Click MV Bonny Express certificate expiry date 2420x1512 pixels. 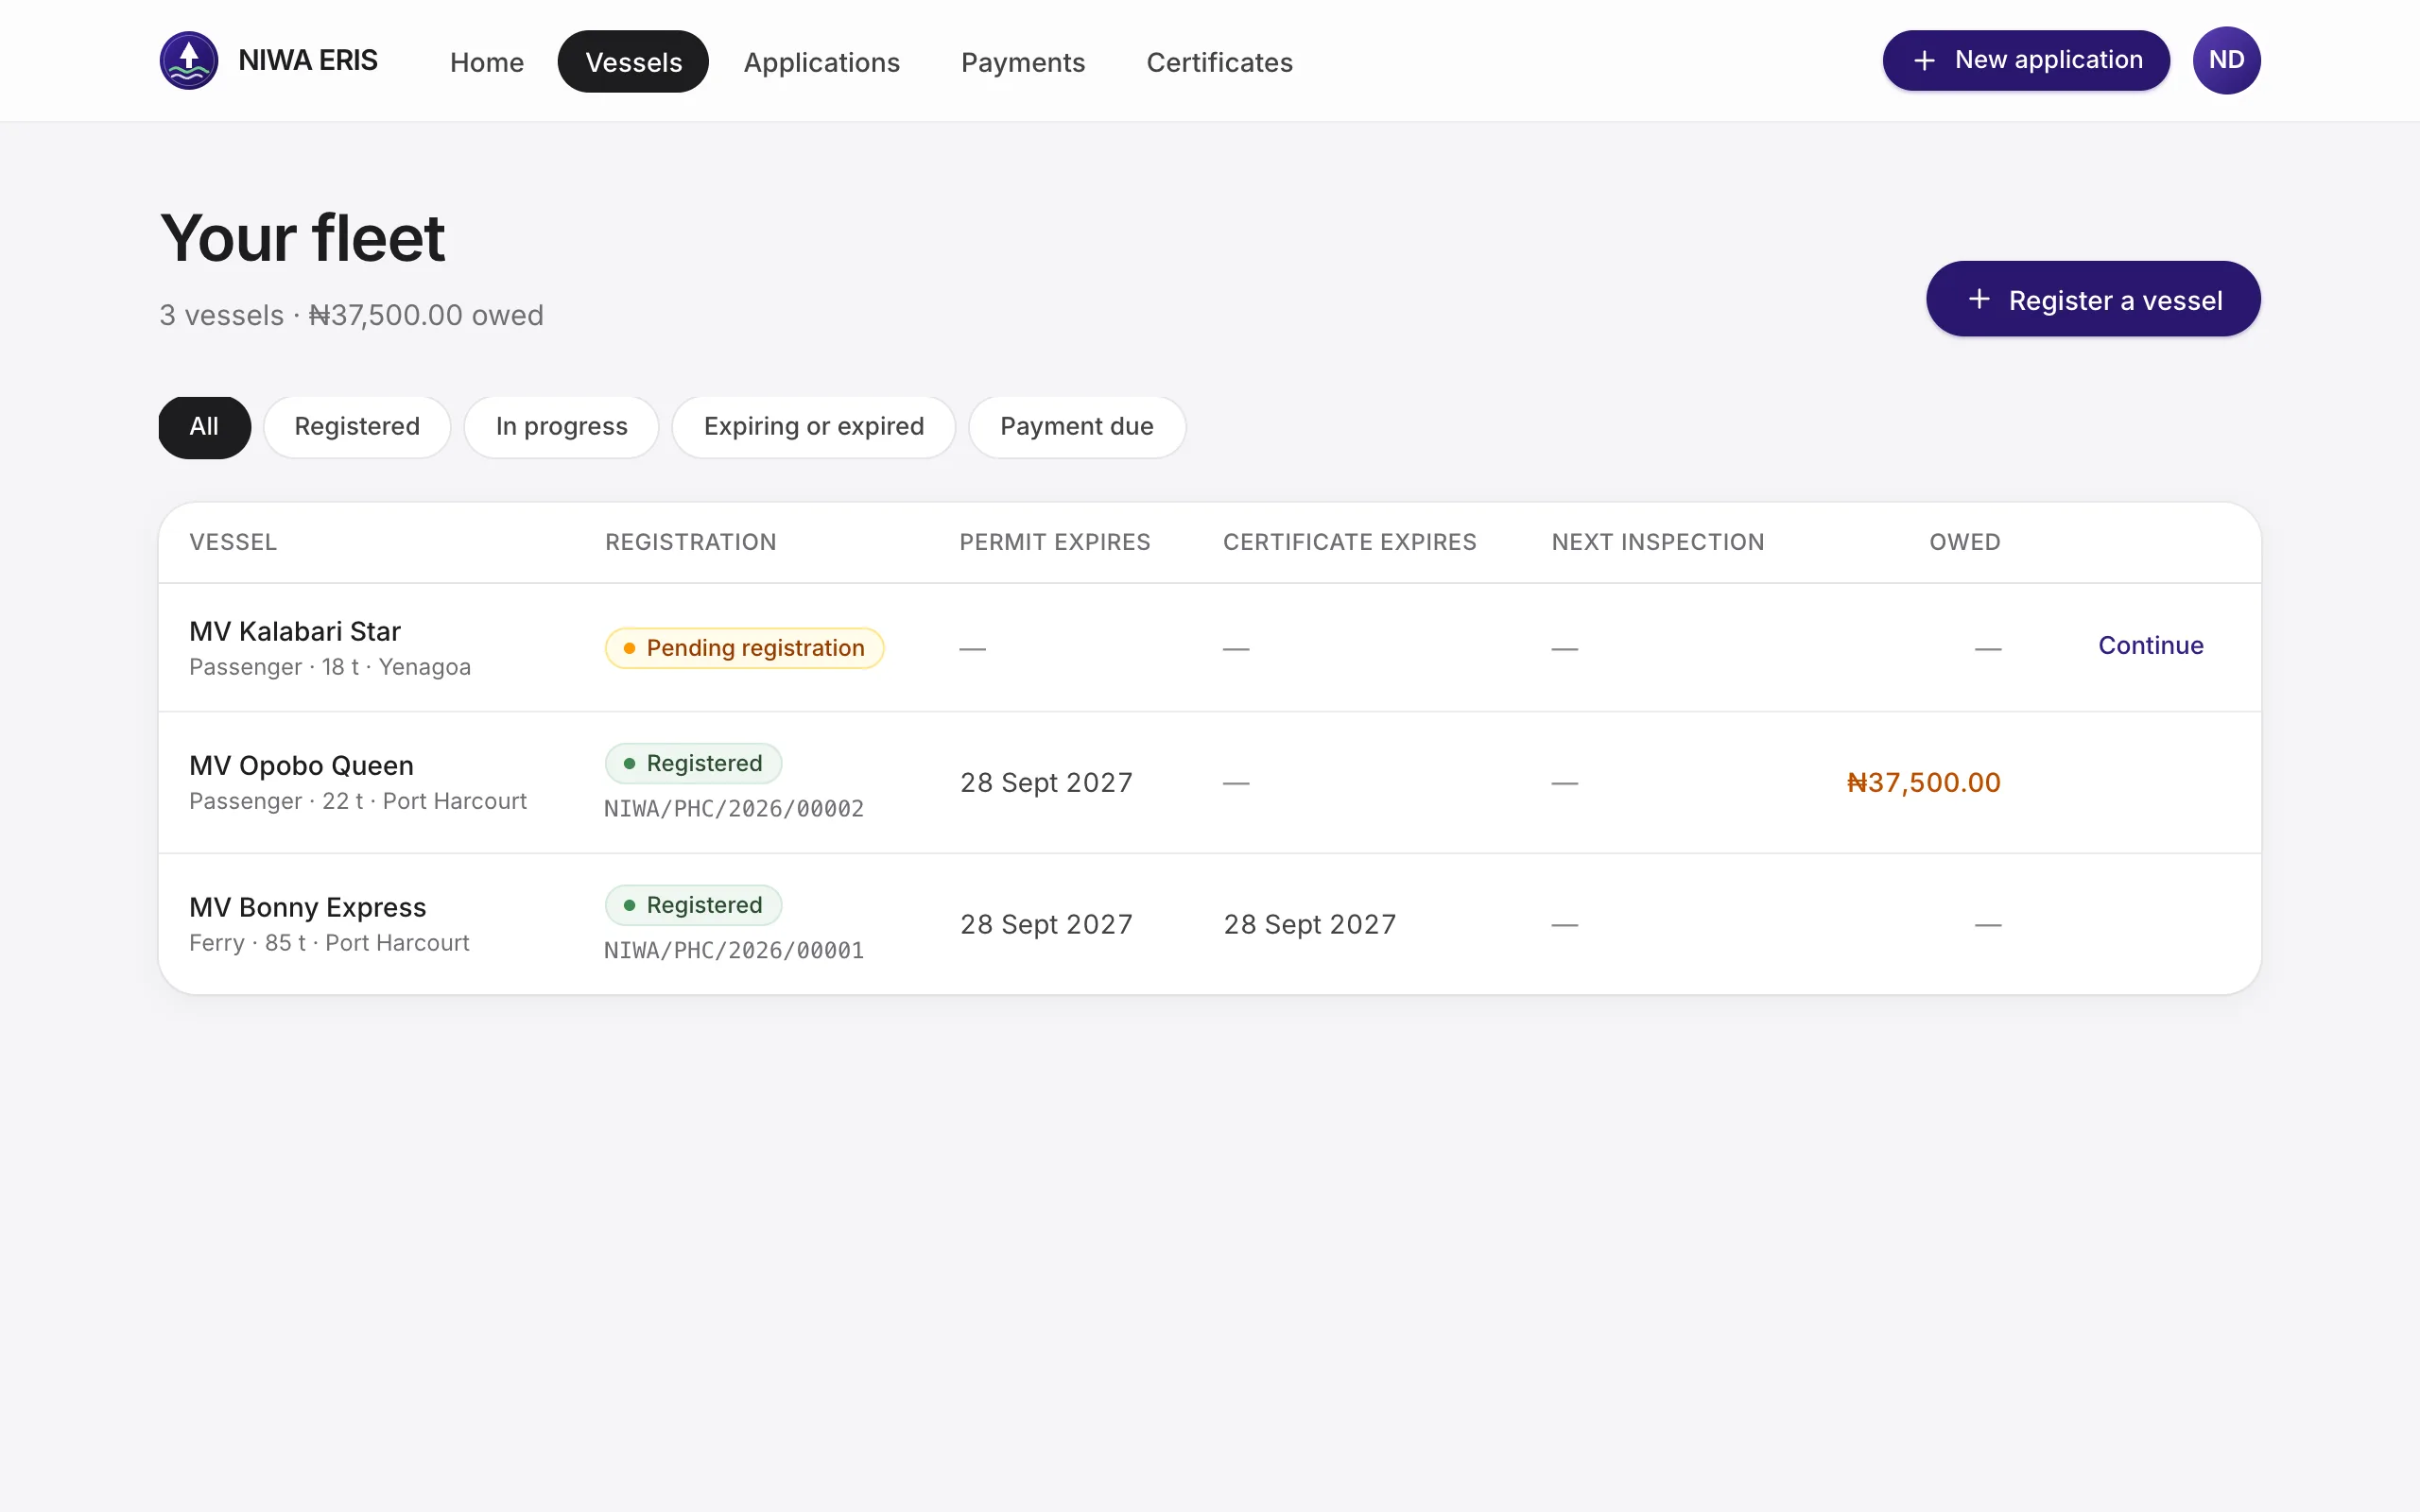(1309, 924)
